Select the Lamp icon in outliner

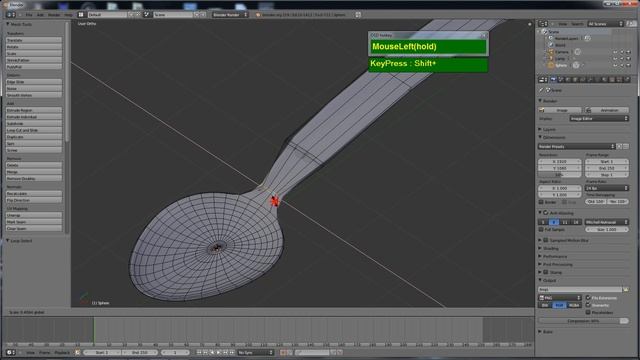point(550,58)
